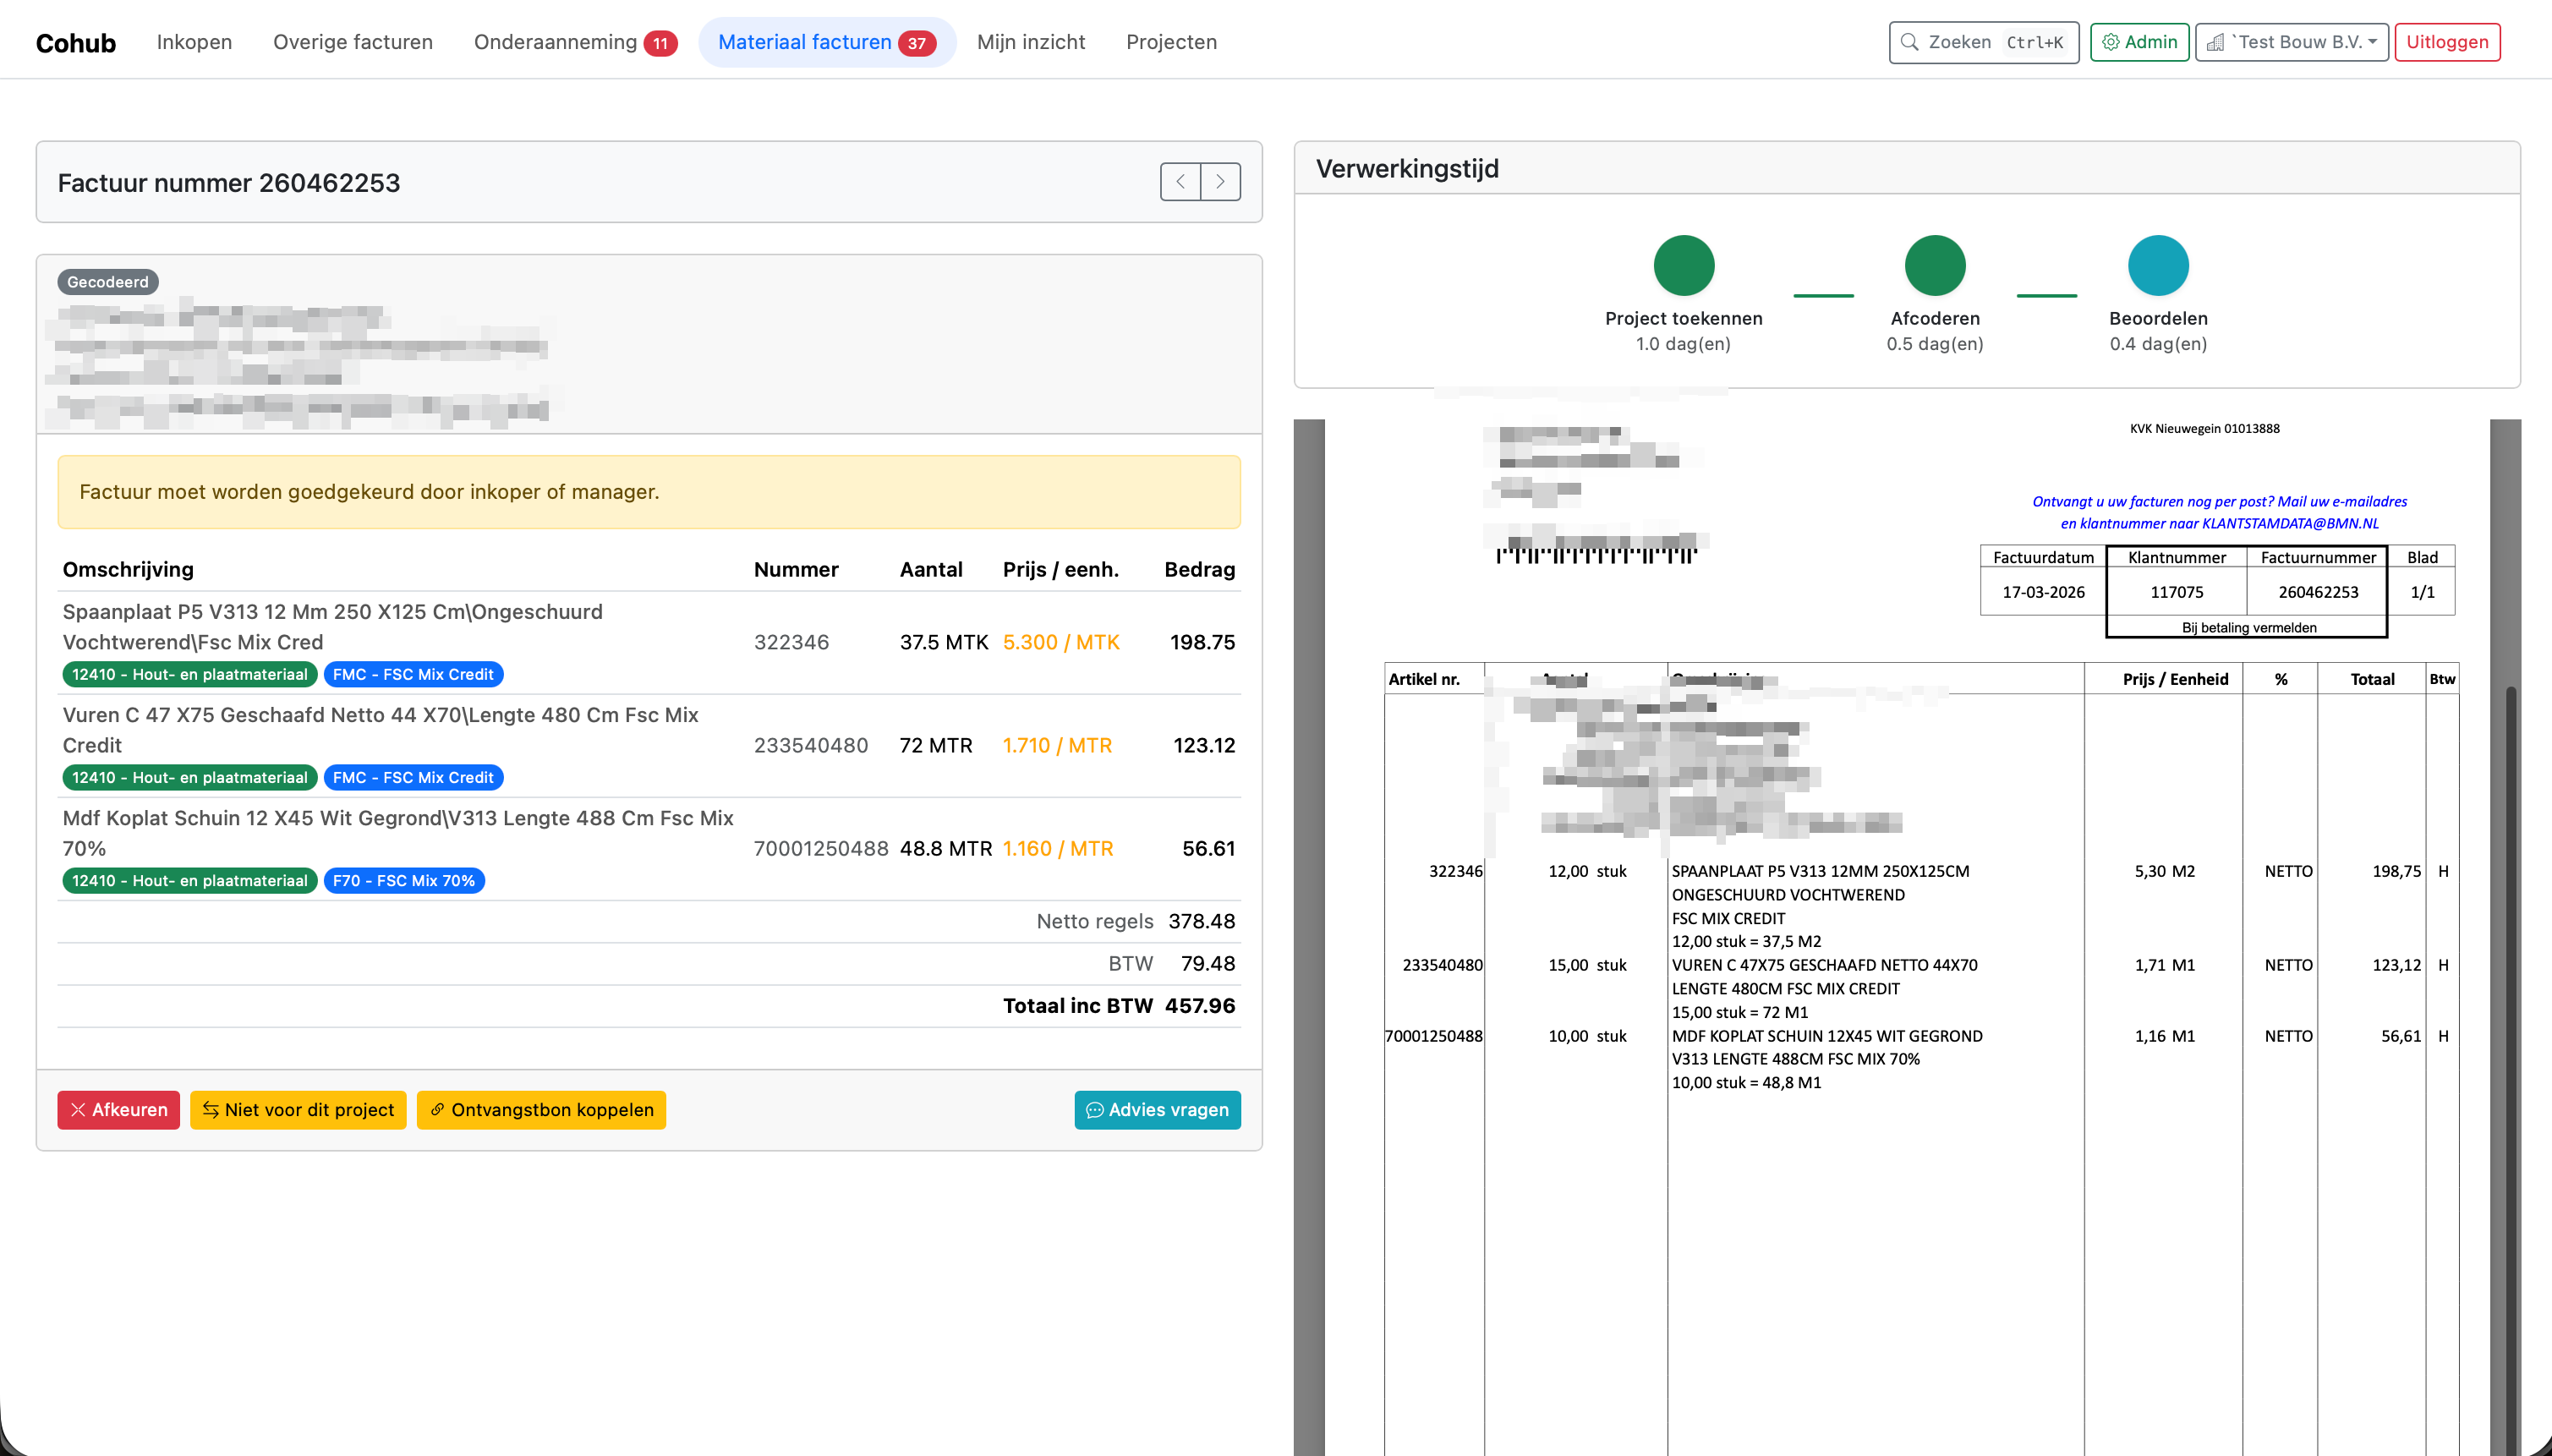Click the swap arrows icon on Niet voor dit project

click(211, 1109)
